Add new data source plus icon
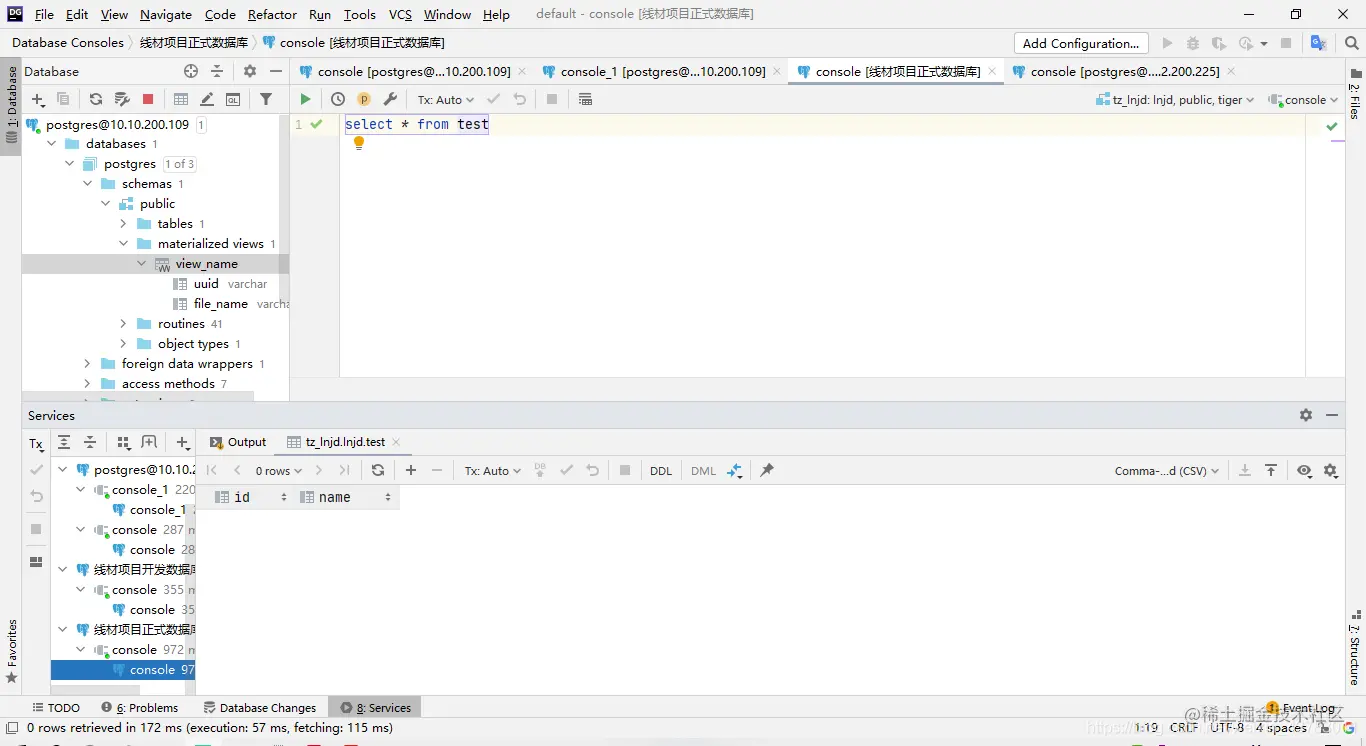 pos(38,99)
